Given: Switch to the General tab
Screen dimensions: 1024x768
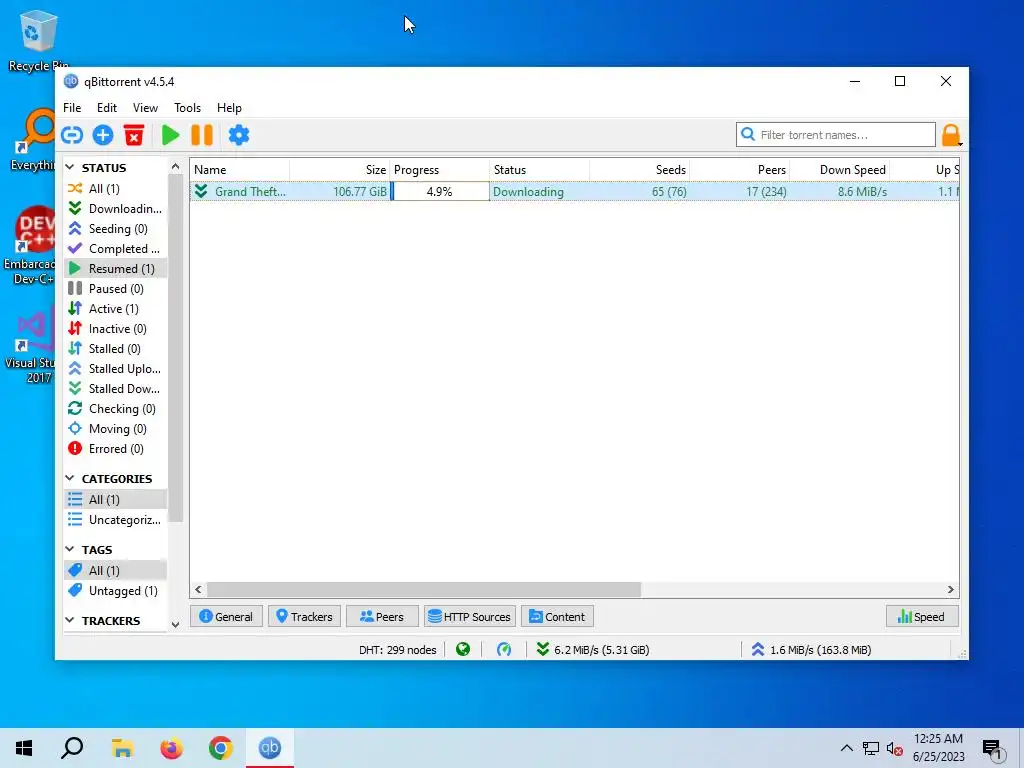Looking at the screenshot, I should 226,616.
